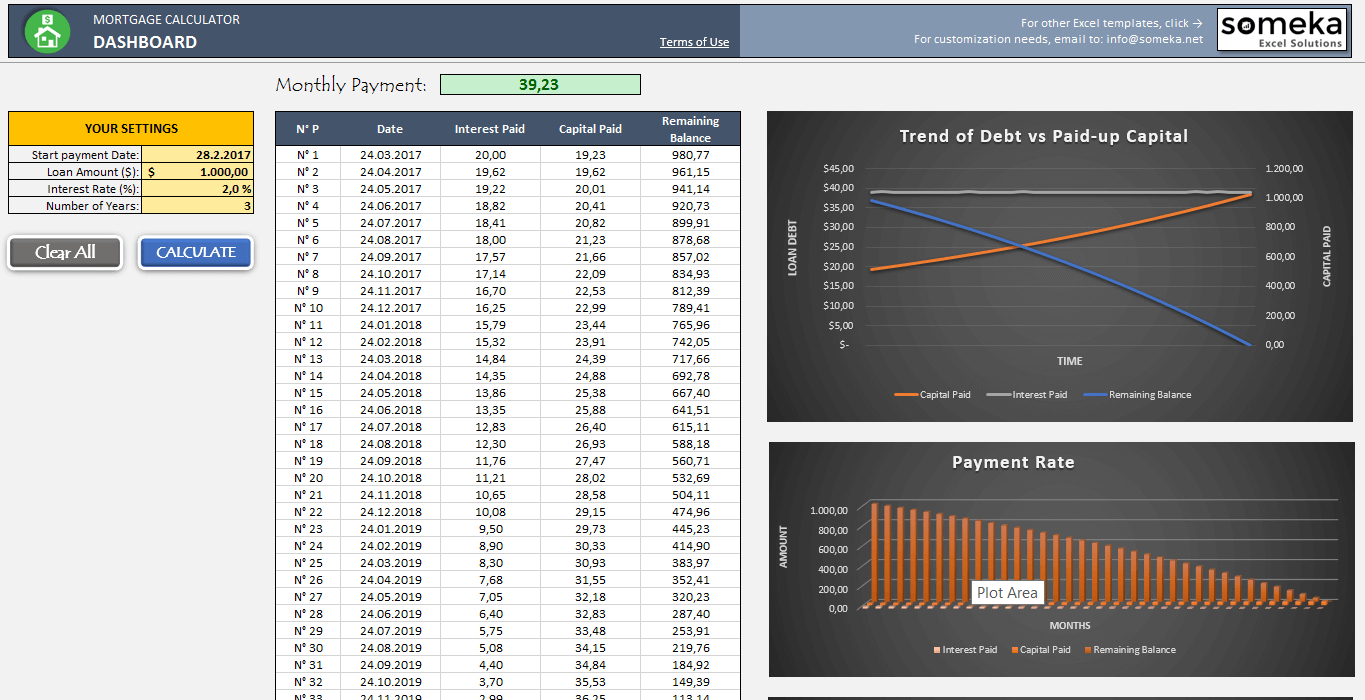Click the green house dashboard icon
Viewport: 1365px width, 700px height.
(46, 30)
